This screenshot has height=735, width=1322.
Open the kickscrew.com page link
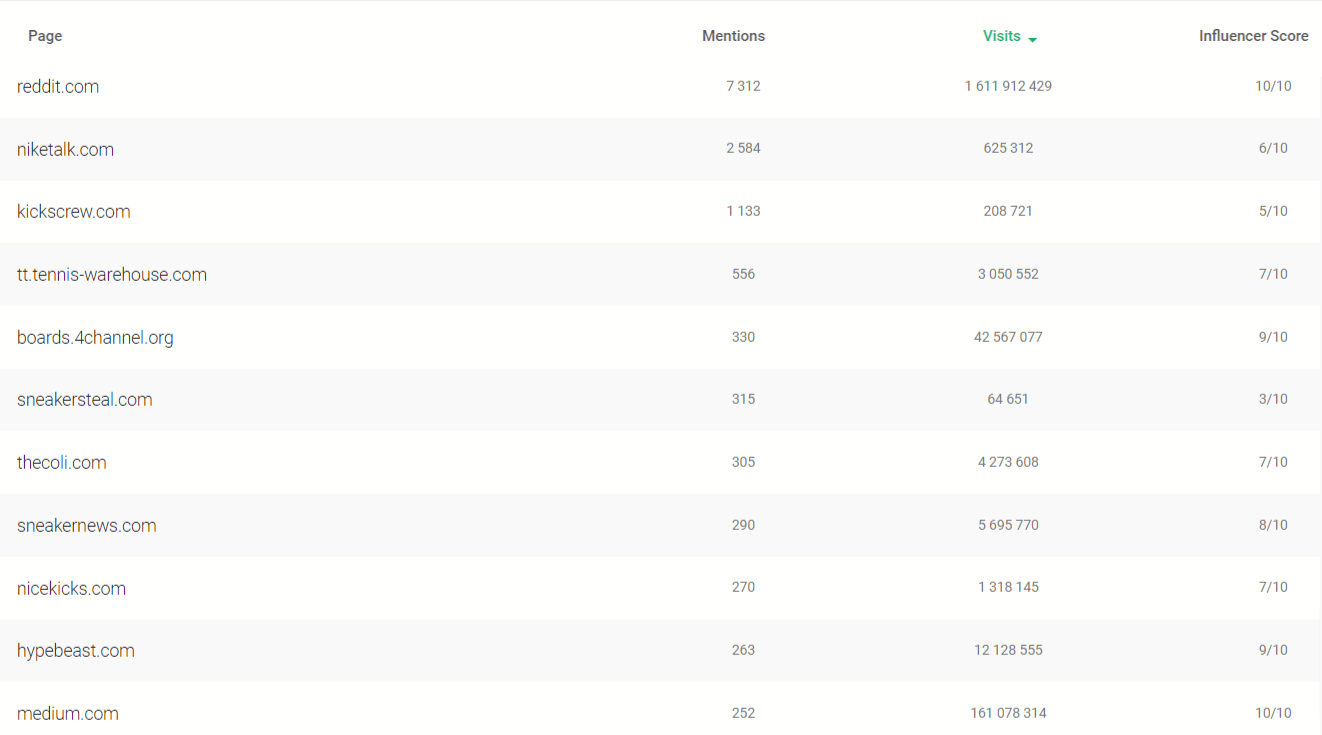[x=74, y=212]
